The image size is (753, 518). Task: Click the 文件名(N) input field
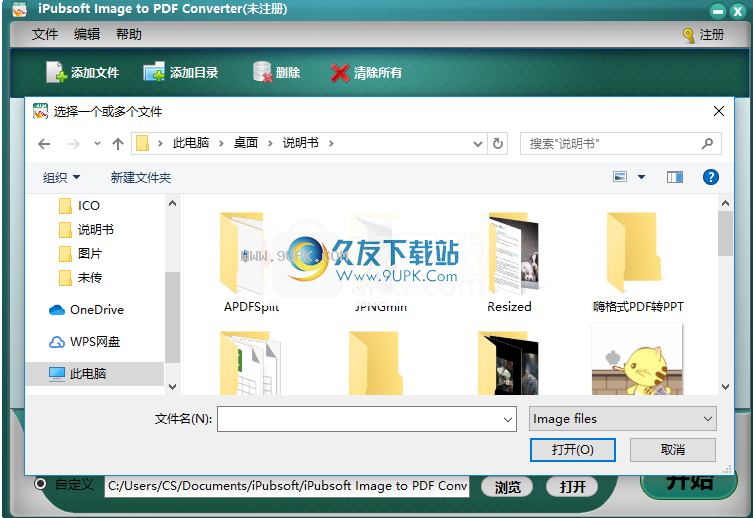367,419
